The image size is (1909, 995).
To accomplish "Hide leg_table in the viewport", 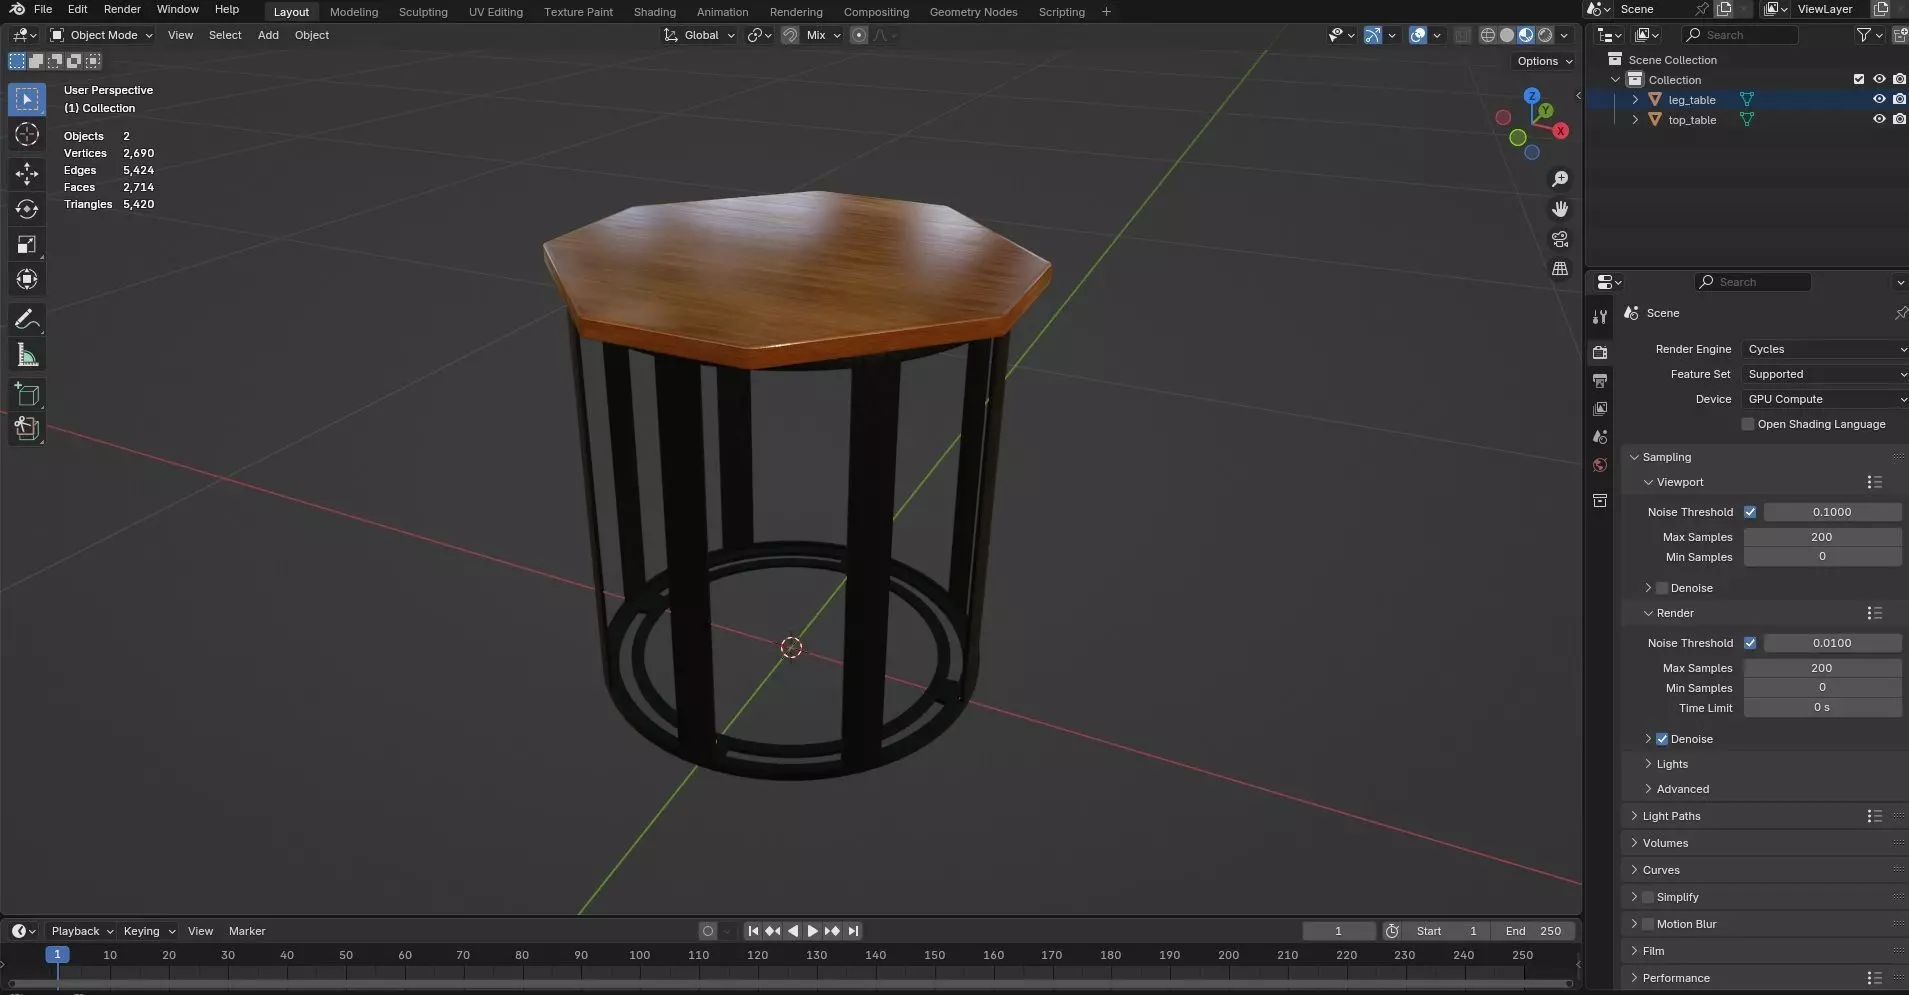I will click(1879, 99).
